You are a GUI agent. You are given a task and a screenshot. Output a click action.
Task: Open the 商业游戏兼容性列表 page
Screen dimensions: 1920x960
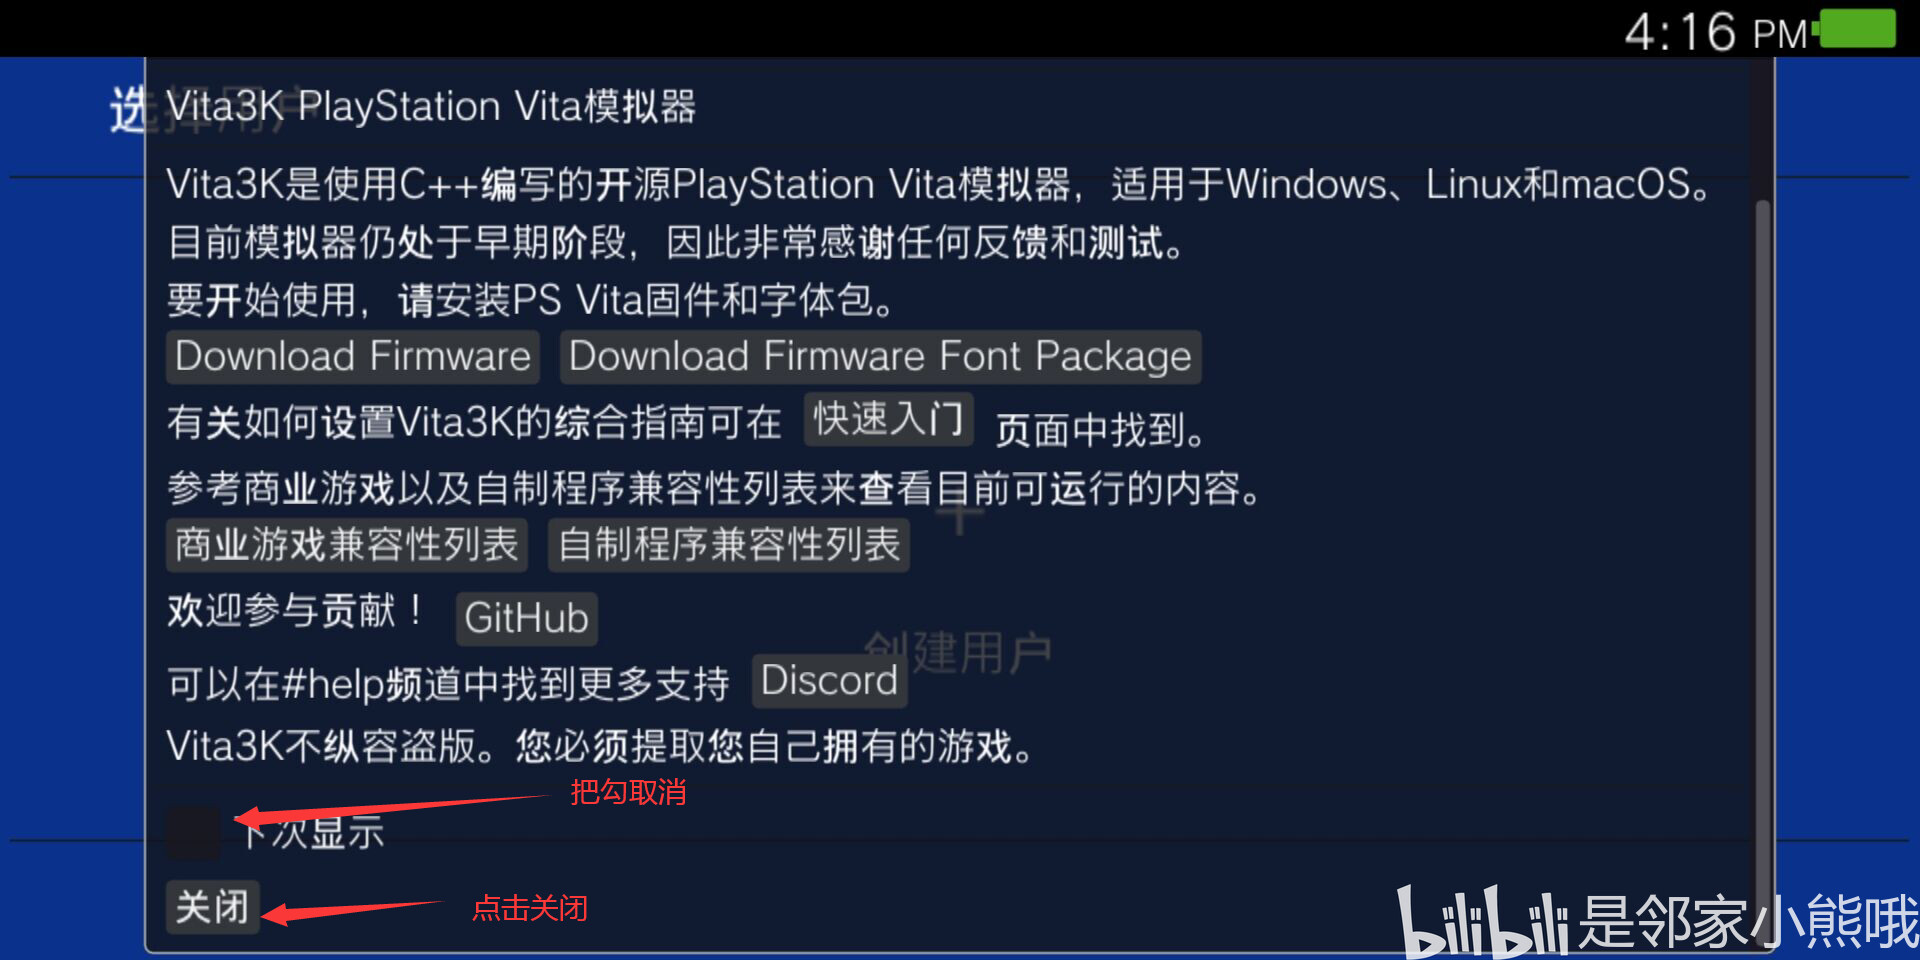346,545
